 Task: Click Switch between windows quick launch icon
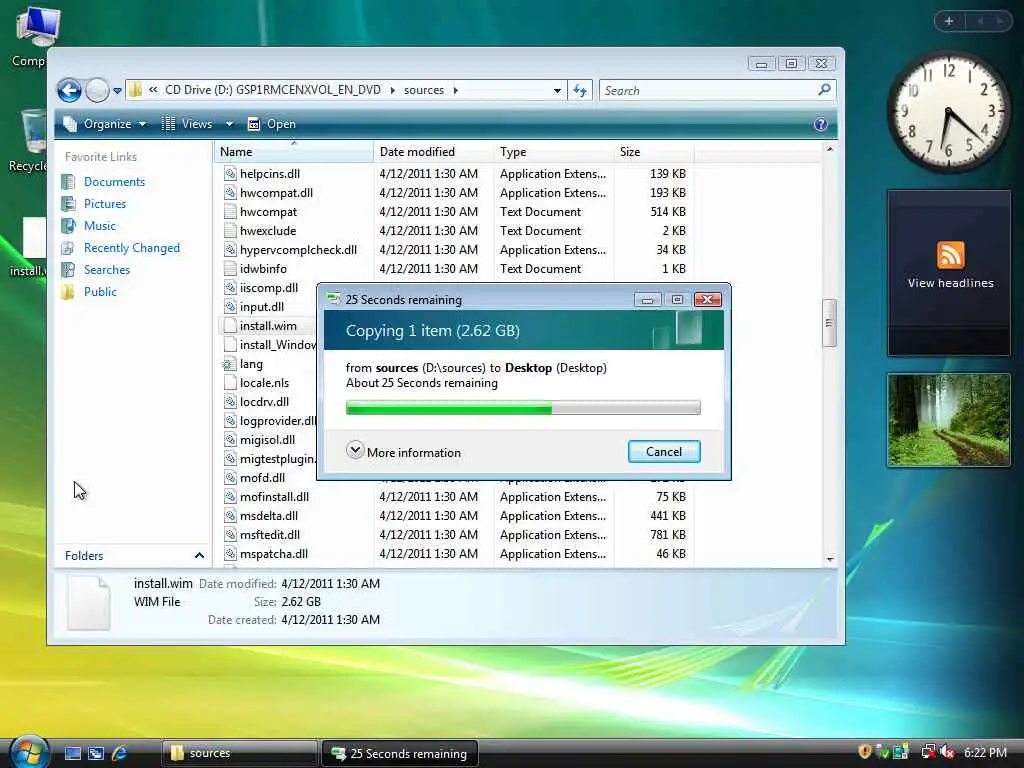(x=96, y=753)
